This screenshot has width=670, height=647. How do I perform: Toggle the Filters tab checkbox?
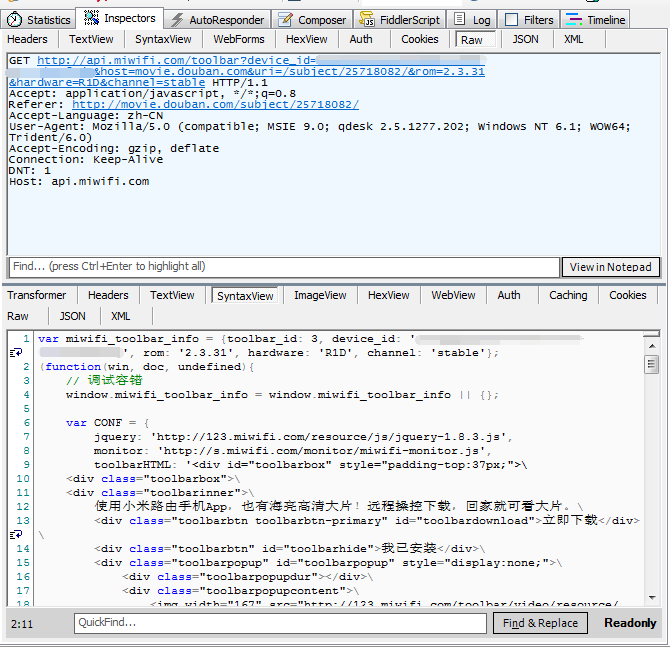coord(512,19)
